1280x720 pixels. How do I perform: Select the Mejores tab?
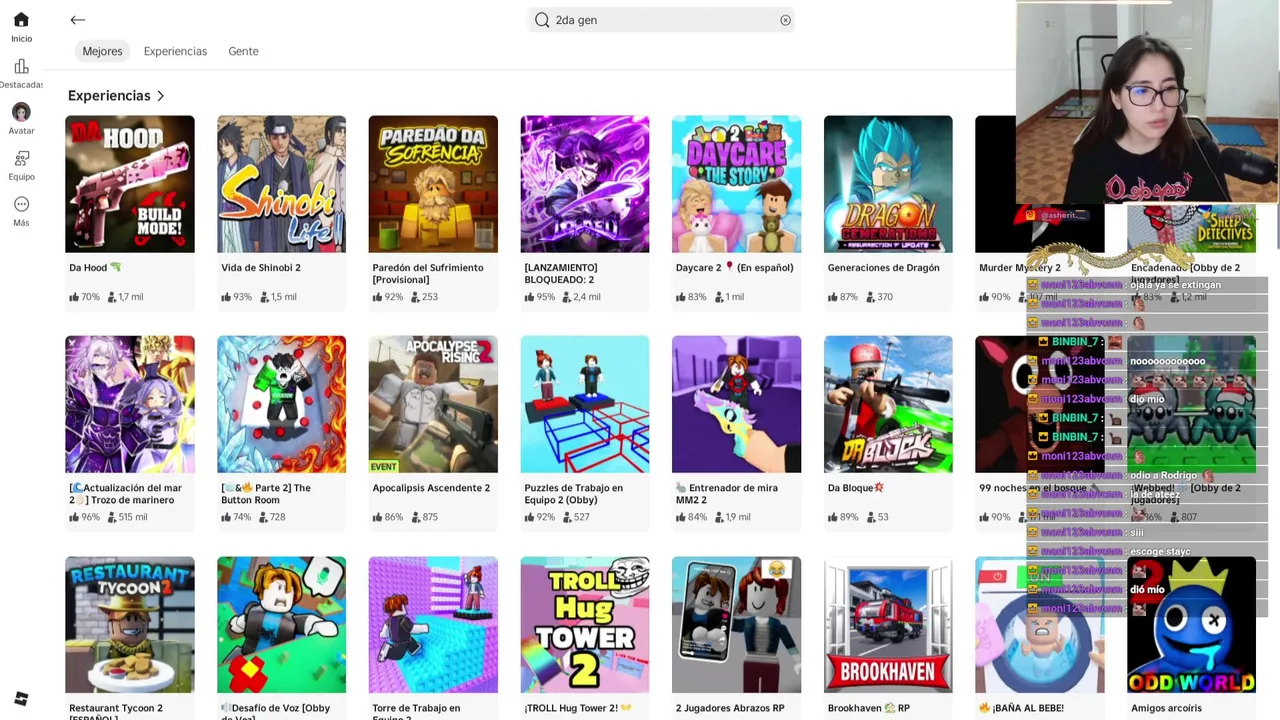[102, 51]
